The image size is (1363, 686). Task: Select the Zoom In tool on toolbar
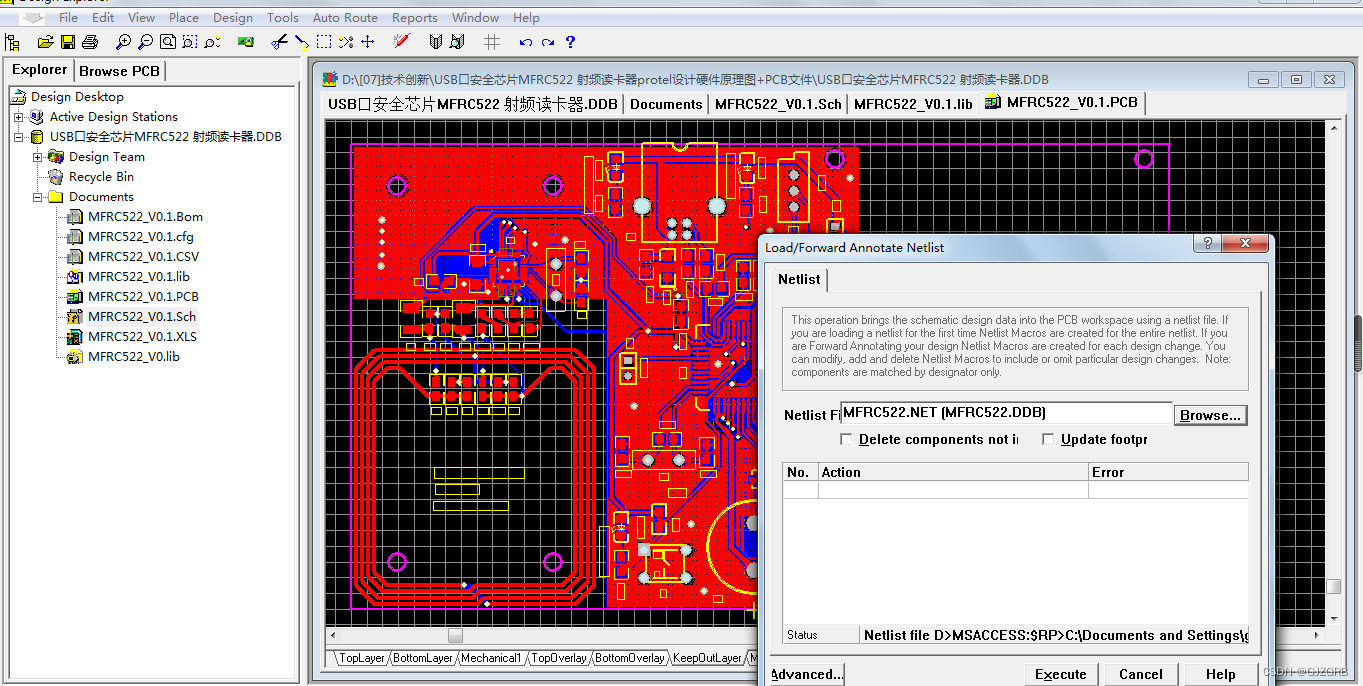pos(122,42)
